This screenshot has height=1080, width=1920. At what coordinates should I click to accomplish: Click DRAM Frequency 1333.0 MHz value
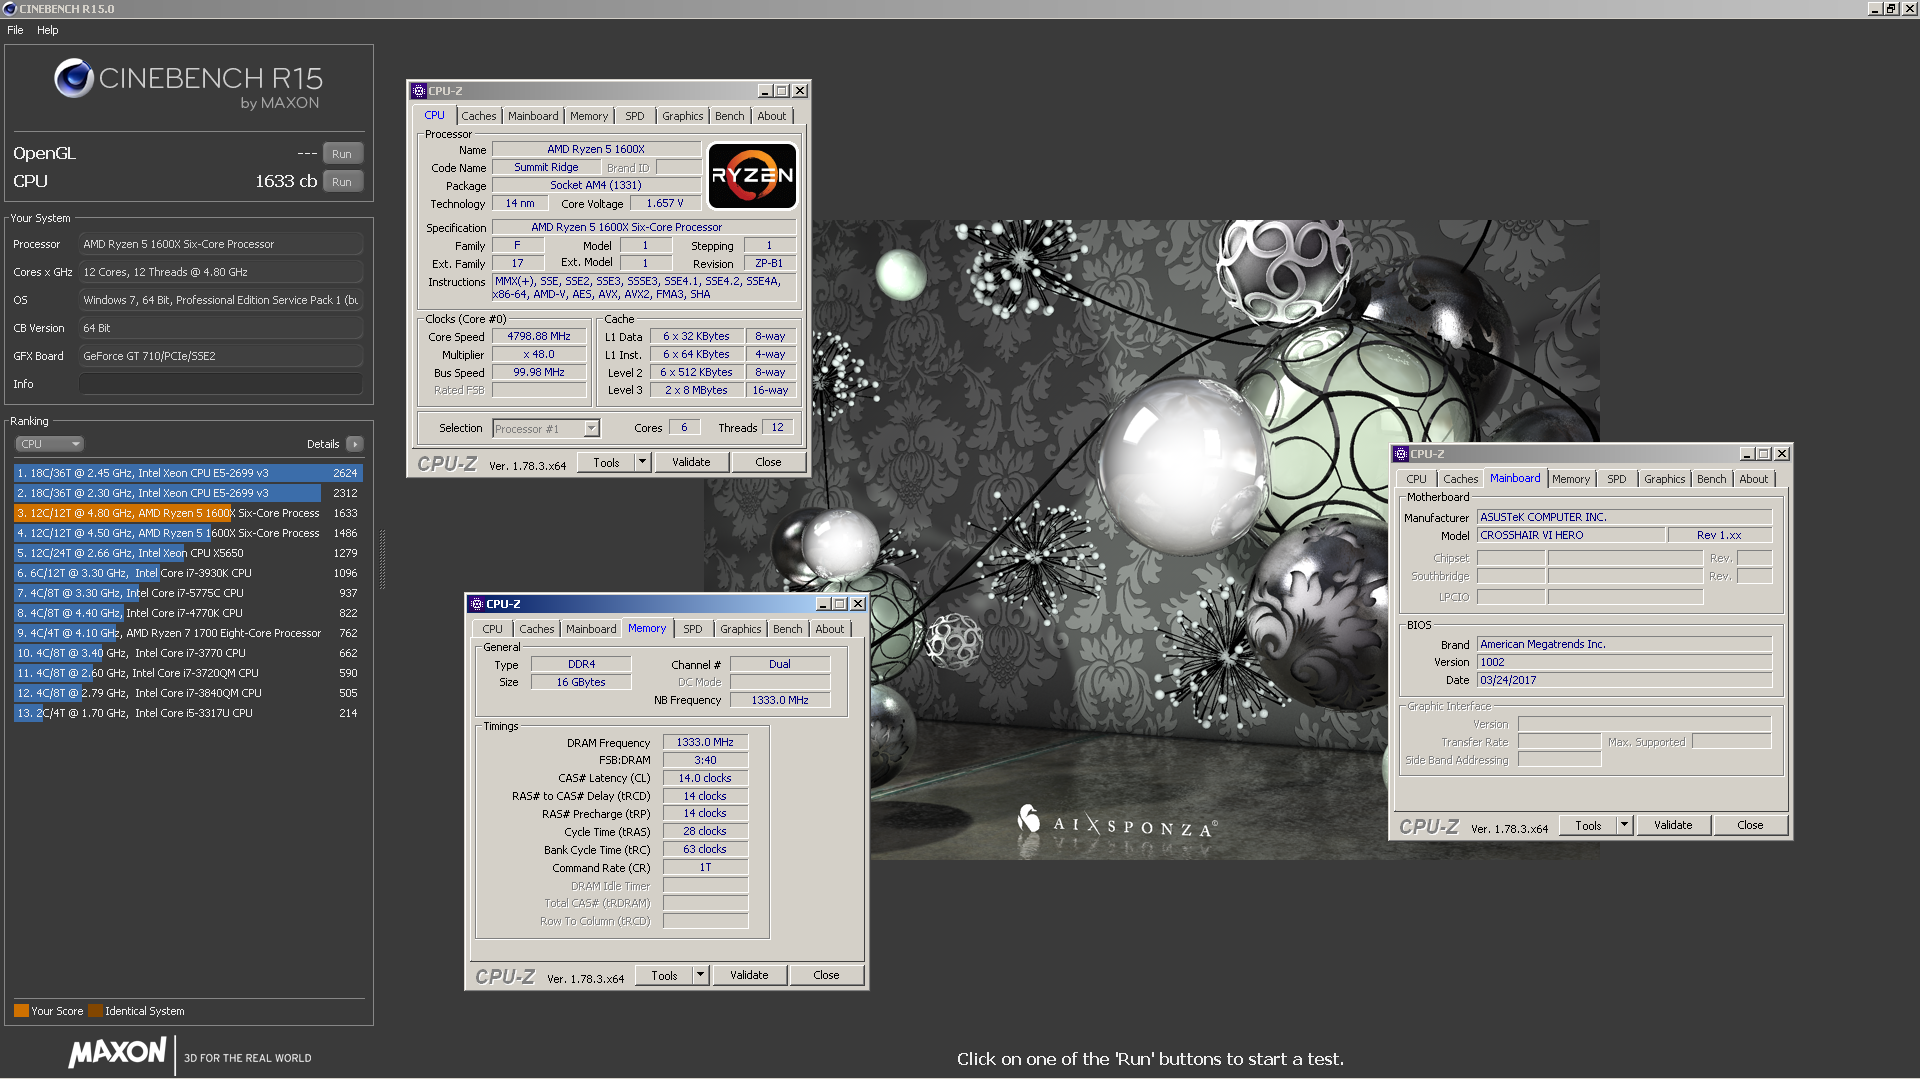click(705, 742)
